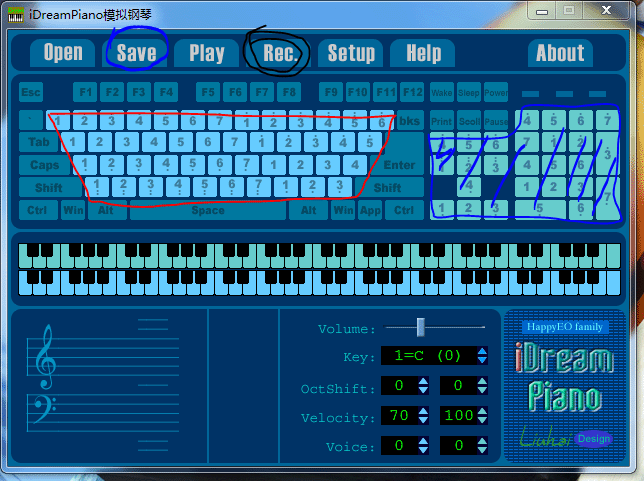Click the Caps virtual key
This screenshot has height=481, width=644.
(x=45, y=165)
